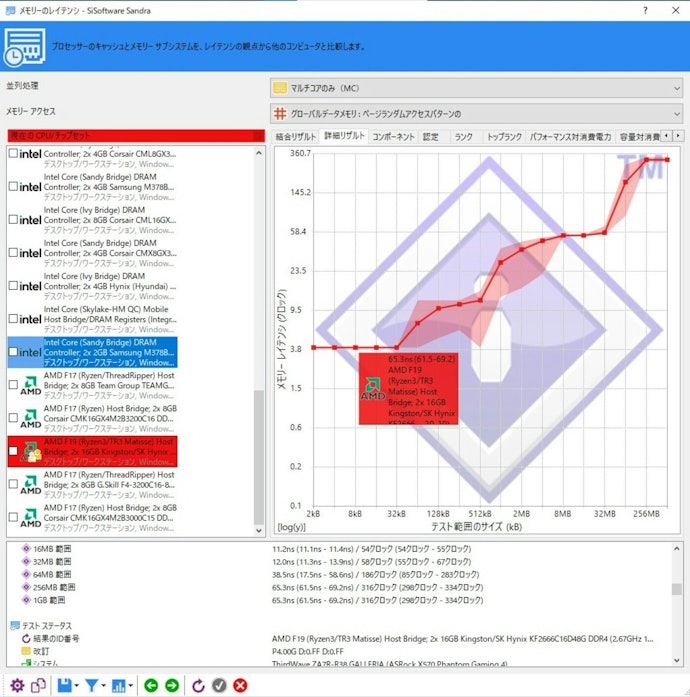690x697 pixels.
Task: Click the blue bar chart icon
Action: point(118,685)
